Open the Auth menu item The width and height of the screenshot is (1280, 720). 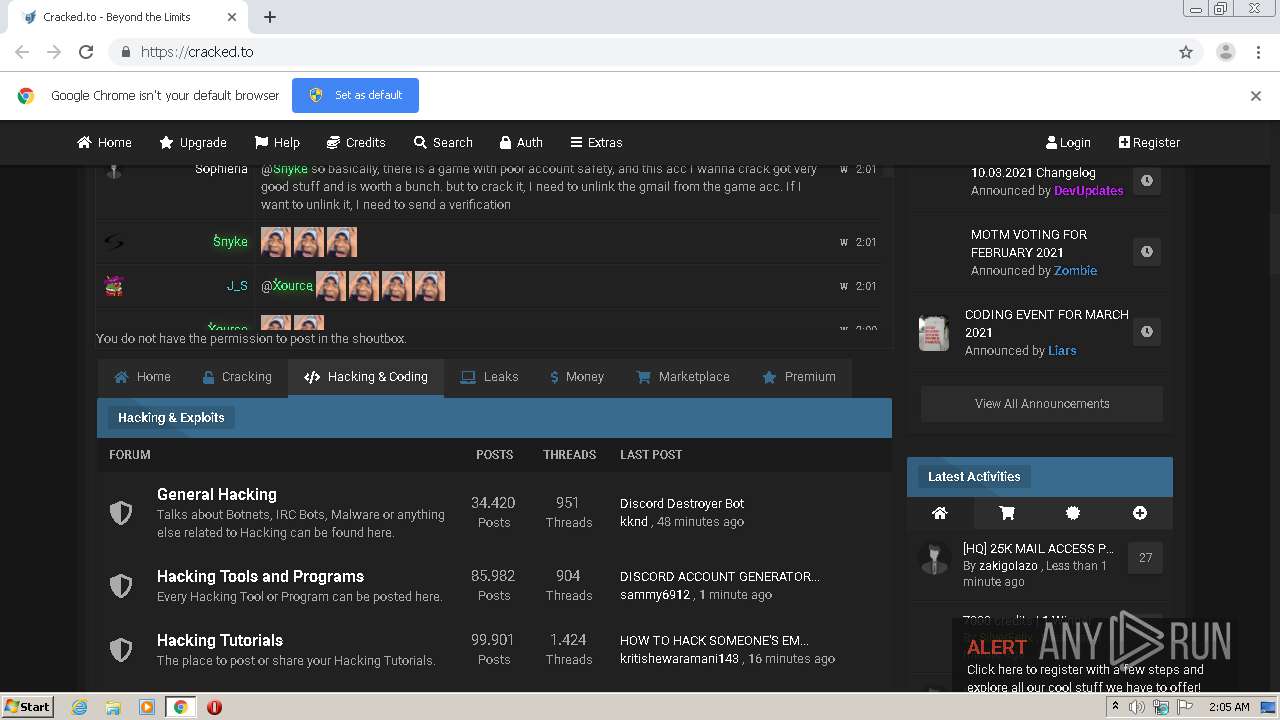click(520, 142)
